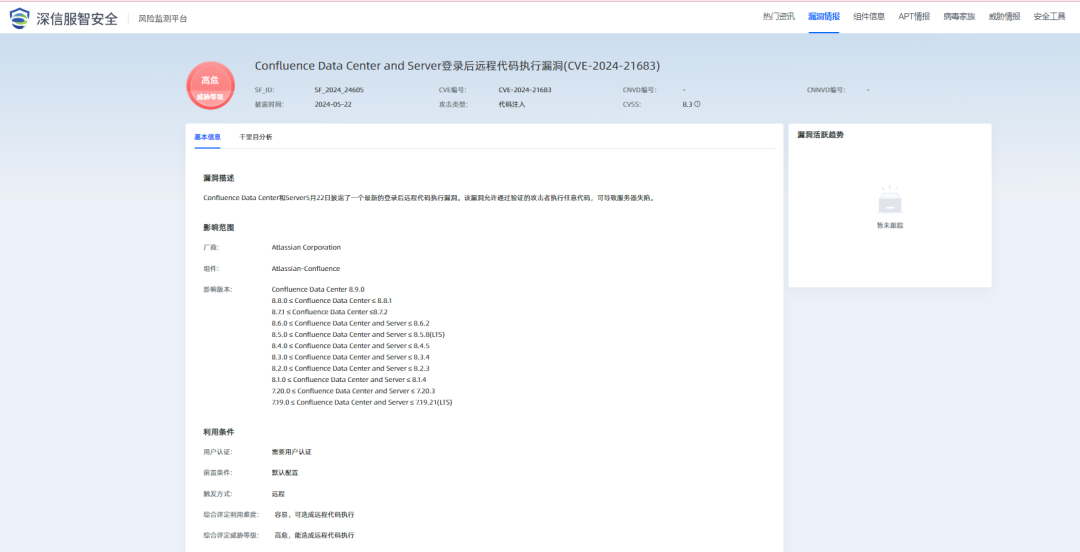The image size is (1080, 552).
Task: Click the red 高危 threat level badge
Action: (x=210, y=86)
